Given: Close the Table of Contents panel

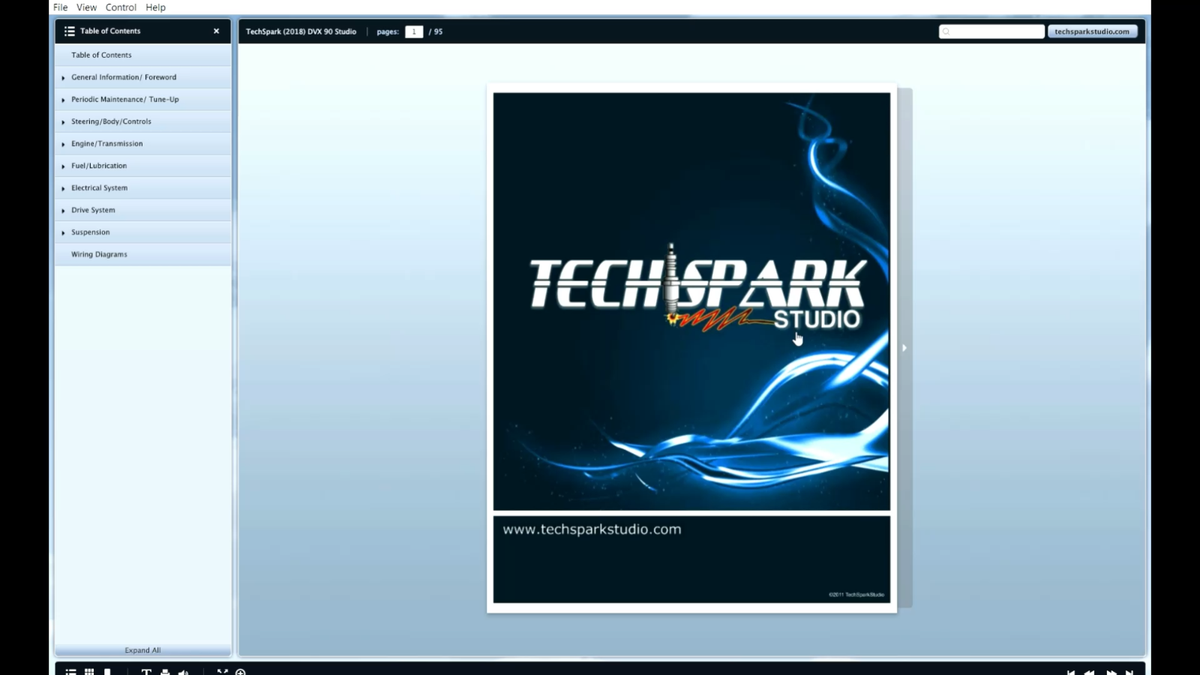Looking at the screenshot, I should 216,31.
